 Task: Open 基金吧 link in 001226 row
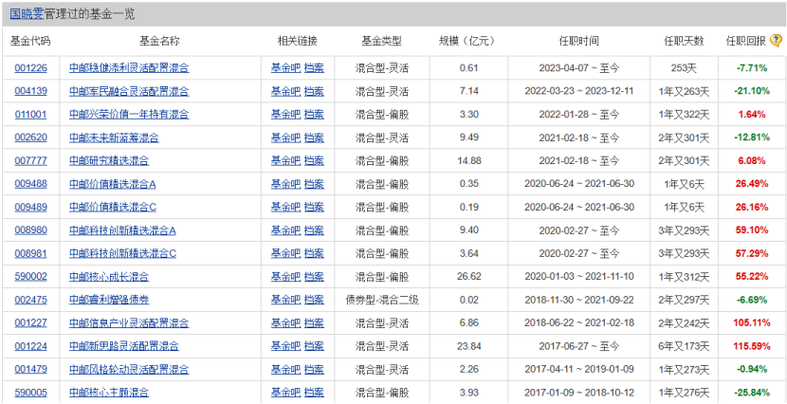[x=286, y=68]
